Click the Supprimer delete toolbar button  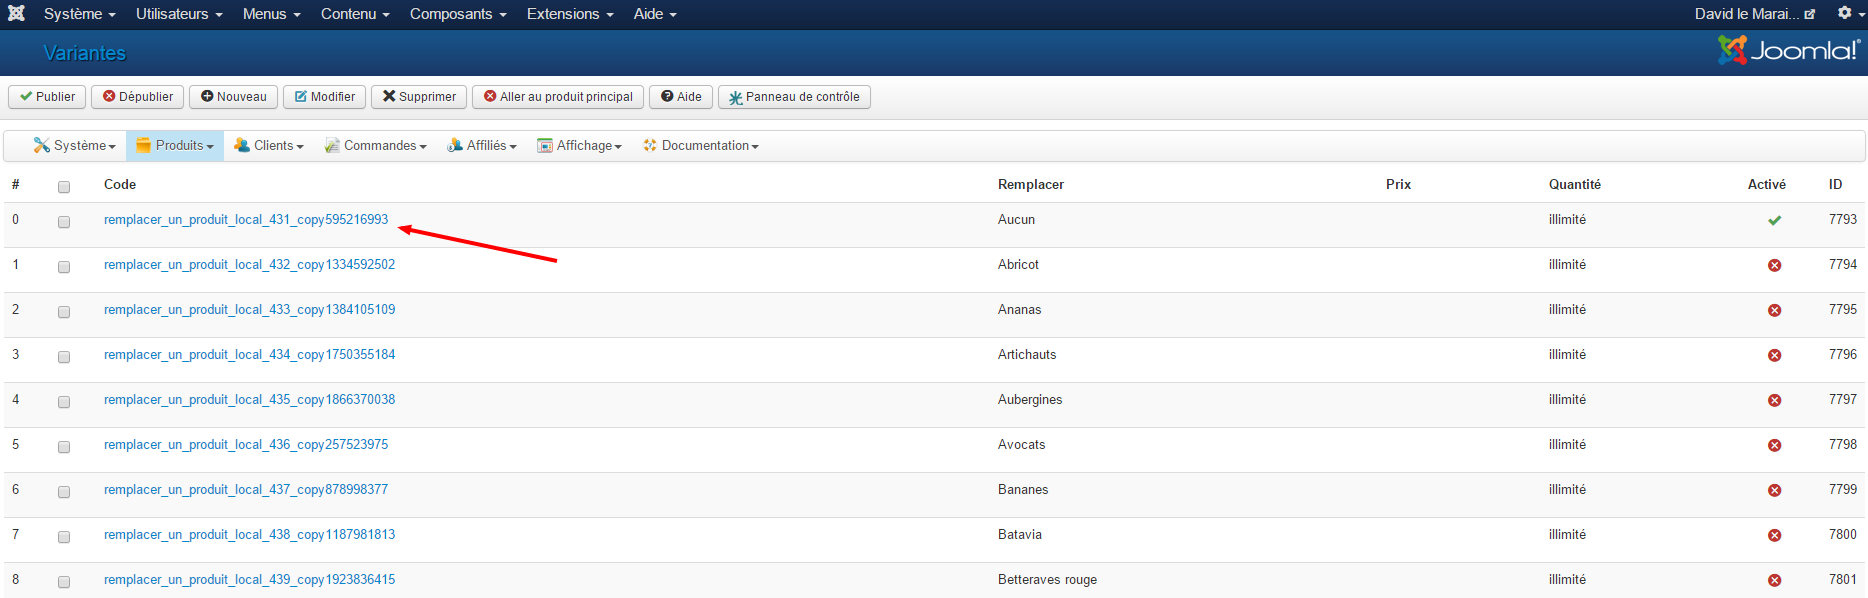point(419,97)
